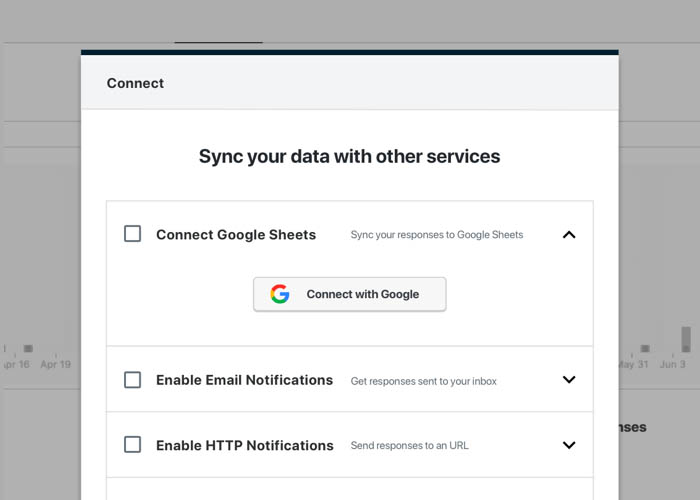Click the Connect dialog title

[x=135, y=83]
